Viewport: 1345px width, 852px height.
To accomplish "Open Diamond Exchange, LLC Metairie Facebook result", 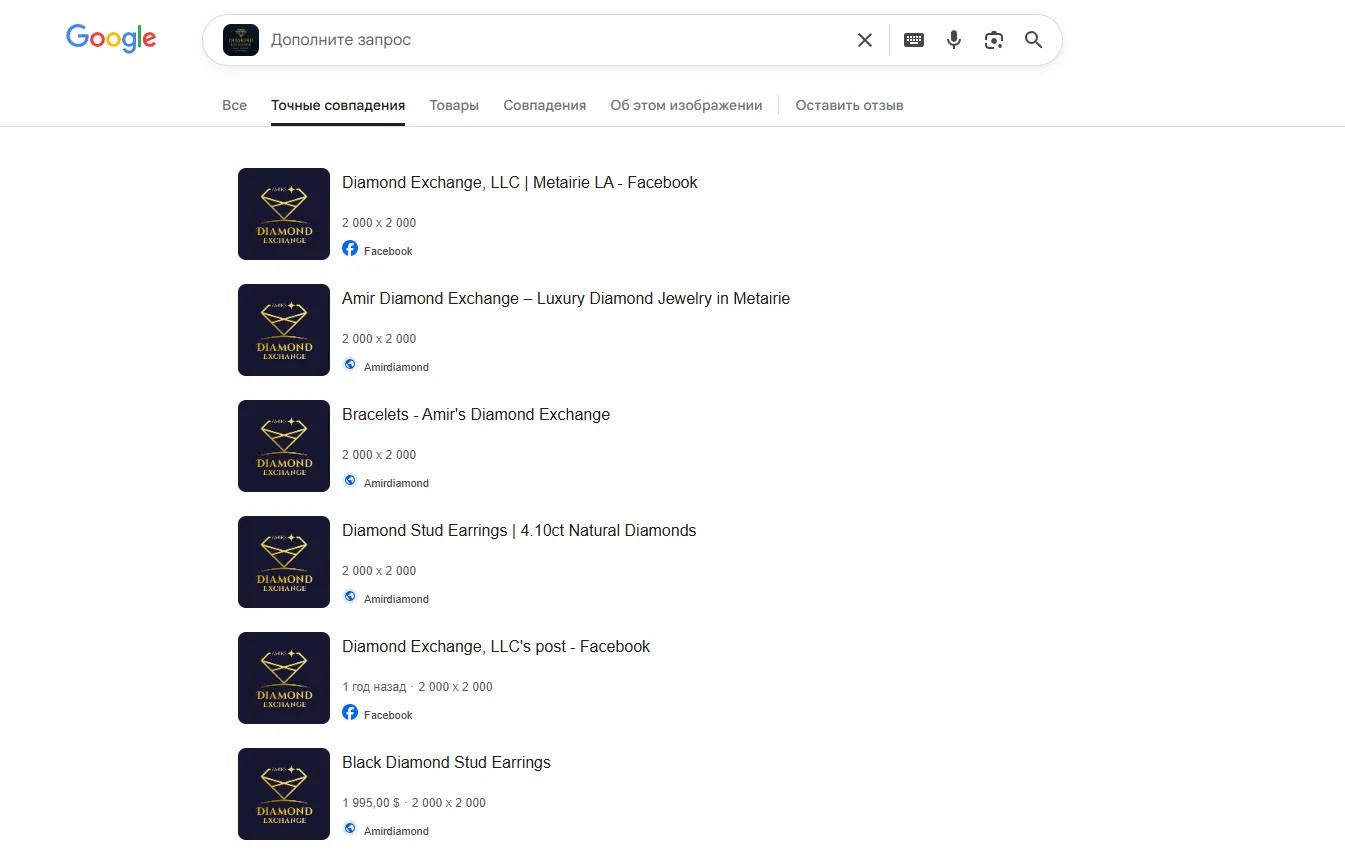I will 520,182.
